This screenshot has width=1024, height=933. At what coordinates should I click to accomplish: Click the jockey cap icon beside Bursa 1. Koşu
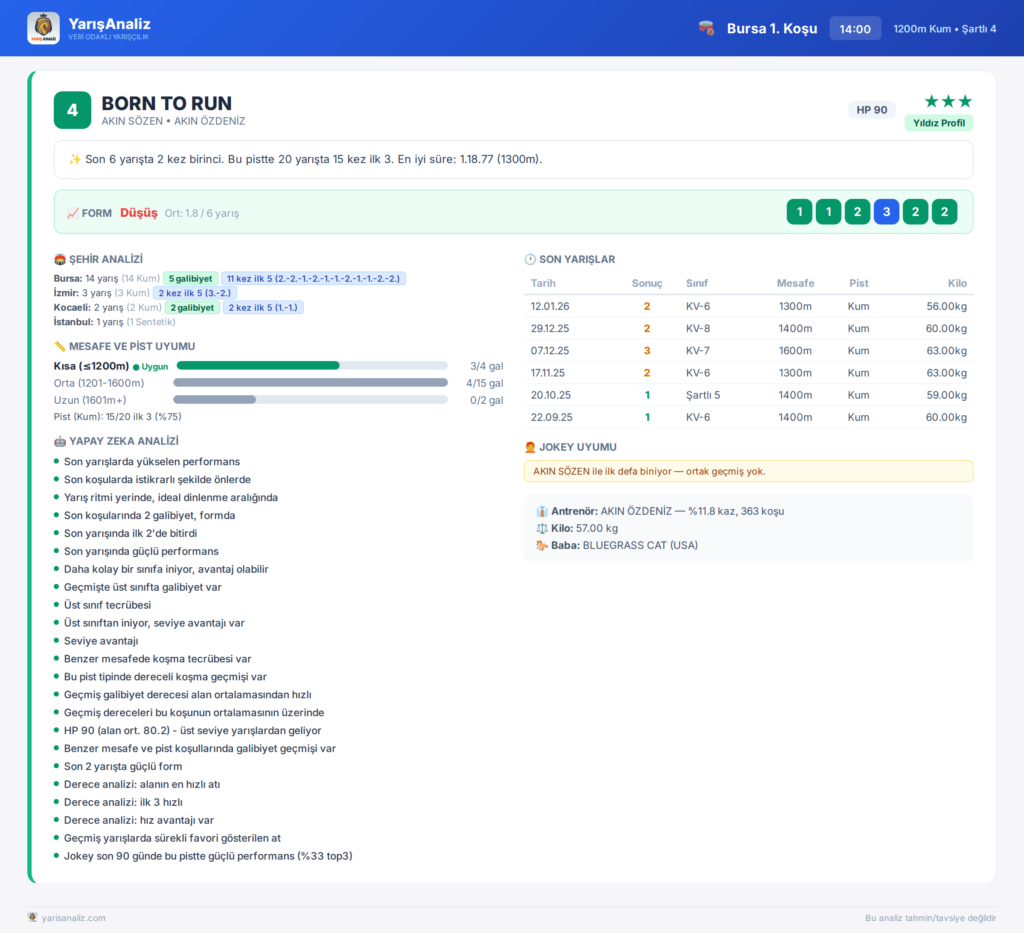pyautogui.click(x=706, y=28)
